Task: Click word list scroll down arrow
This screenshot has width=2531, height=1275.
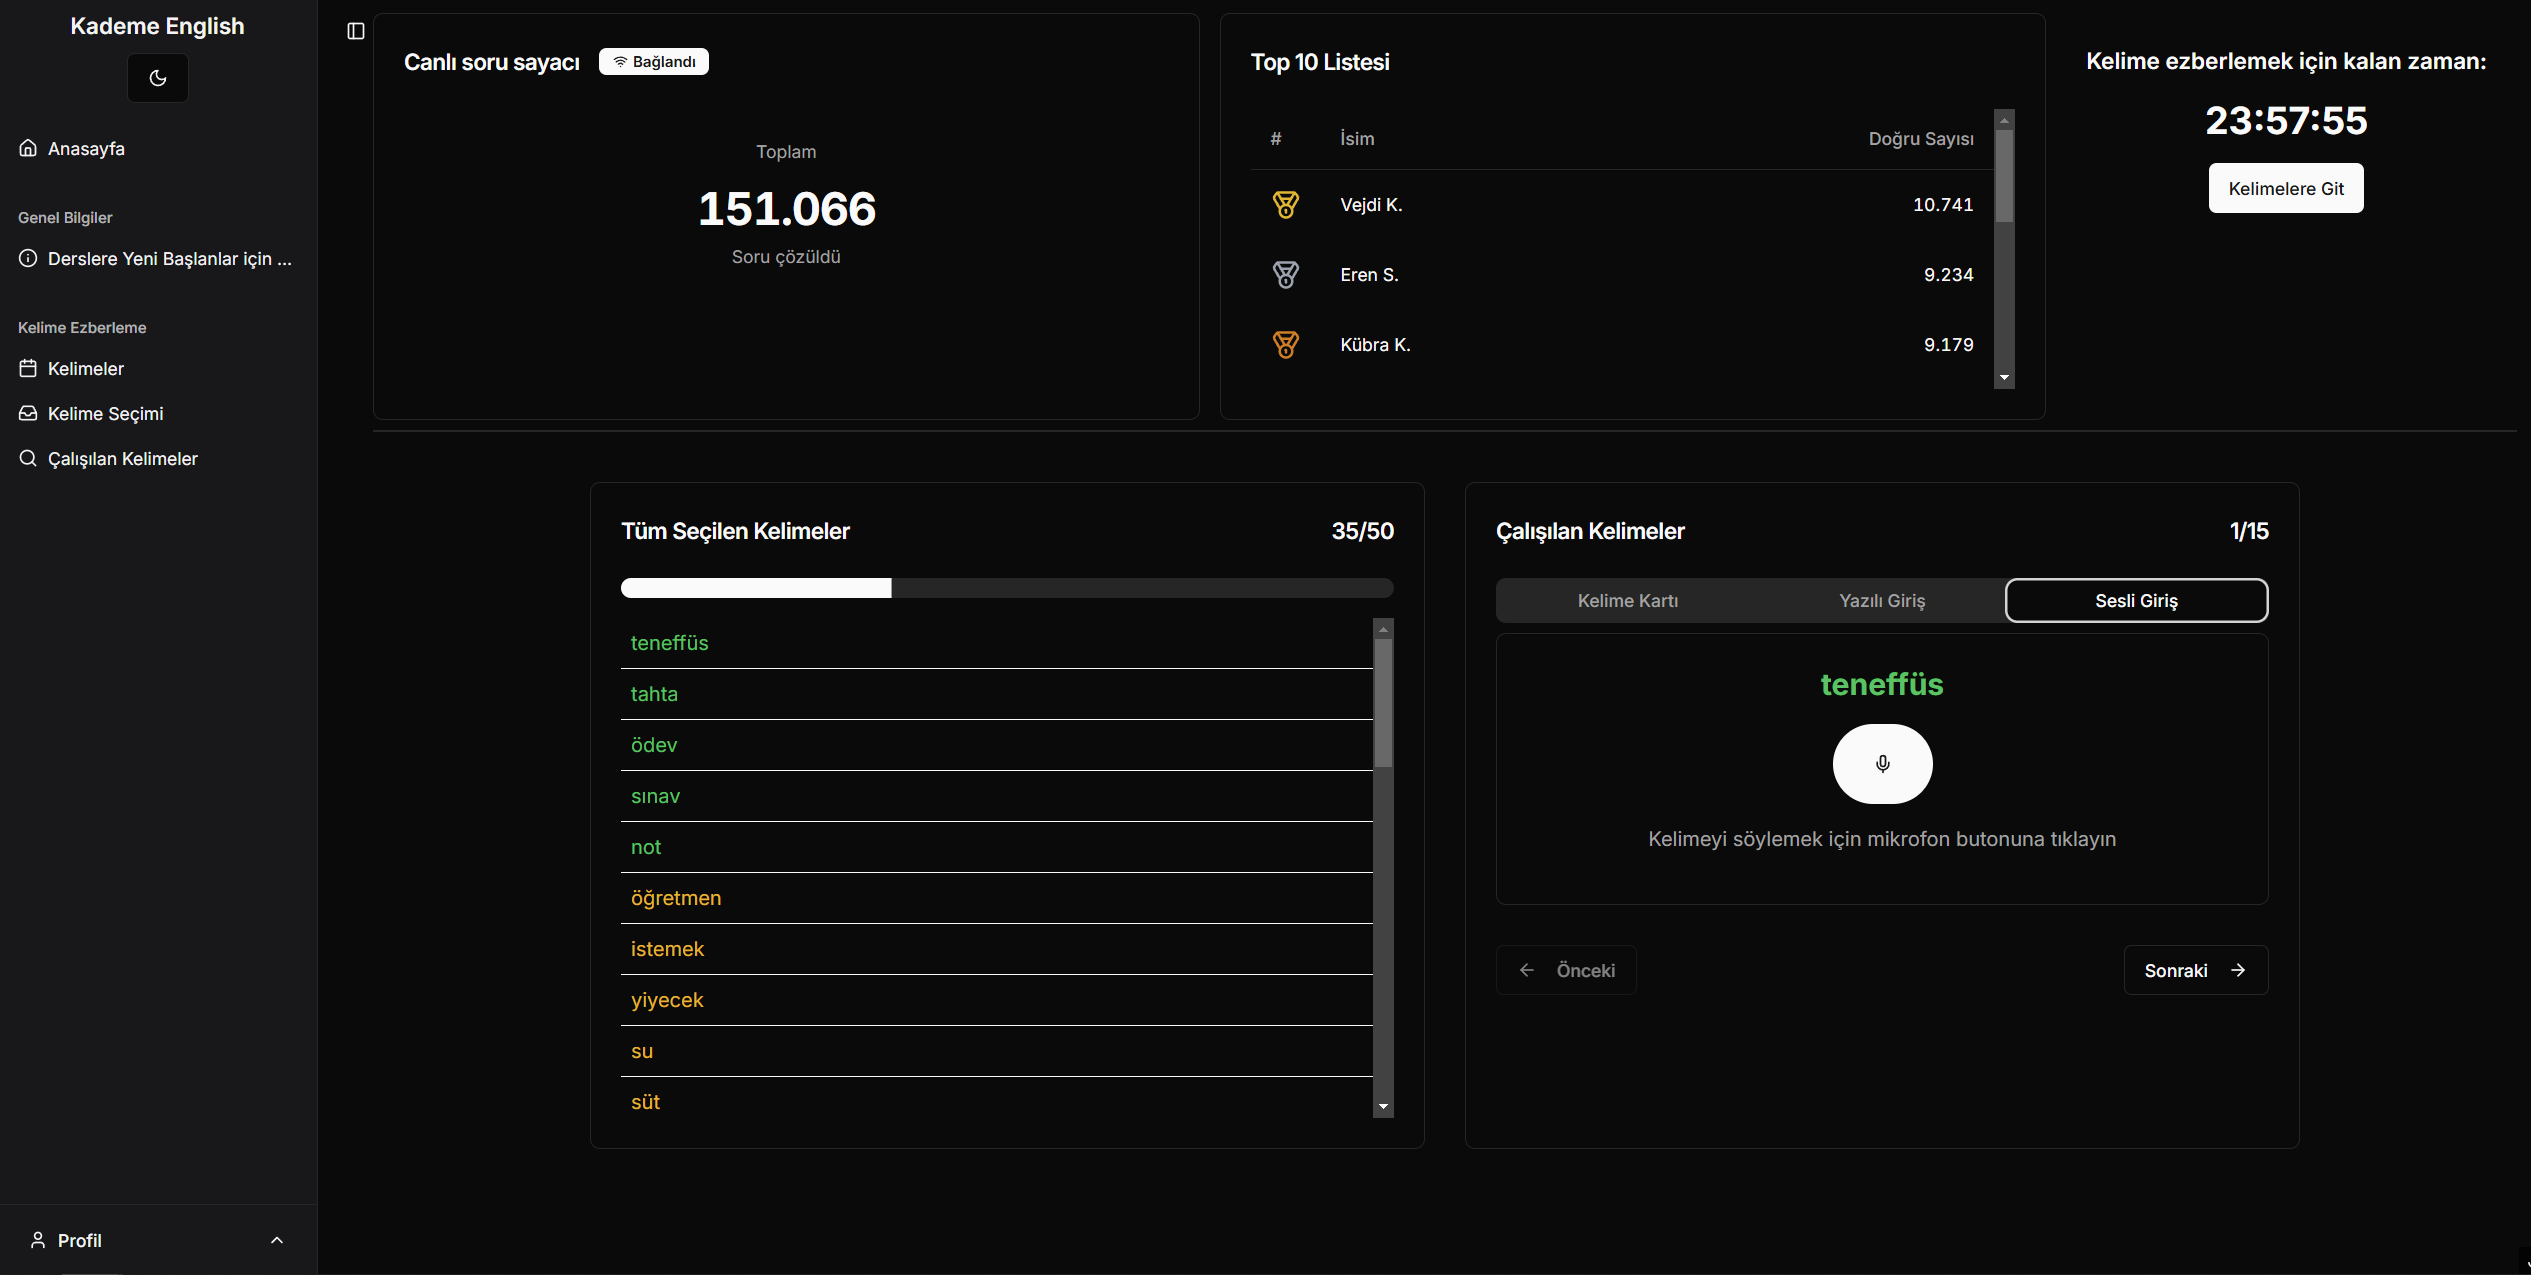Action: pos(1383,1107)
